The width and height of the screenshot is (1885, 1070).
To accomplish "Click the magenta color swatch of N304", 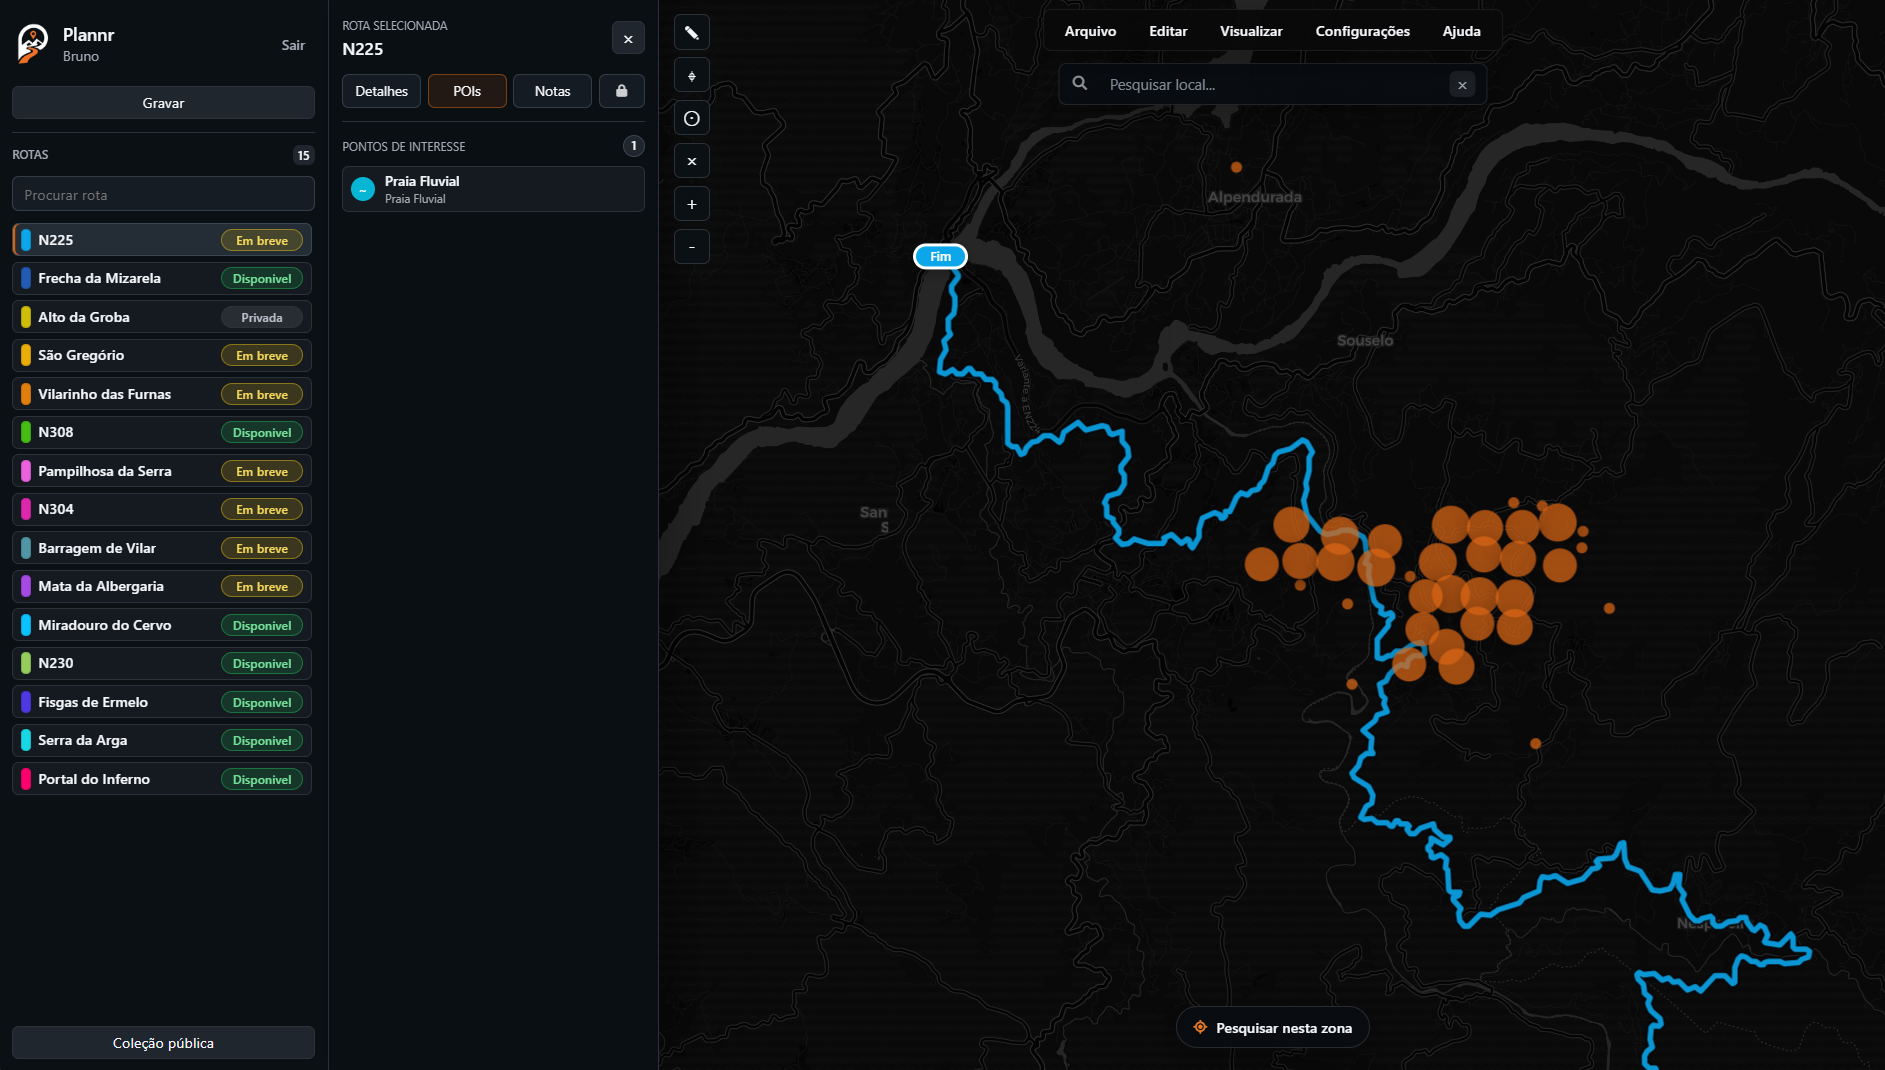I will pyautogui.click(x=26, y=510).
